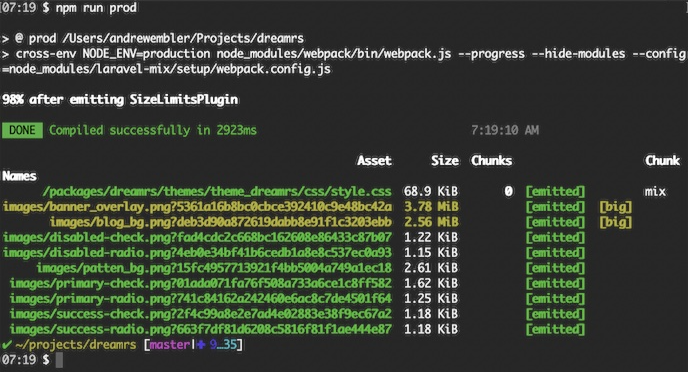Viewport: 688px width, 372px height.
Task: Click the images/patten_bg.png asset row
Action: 214,268
